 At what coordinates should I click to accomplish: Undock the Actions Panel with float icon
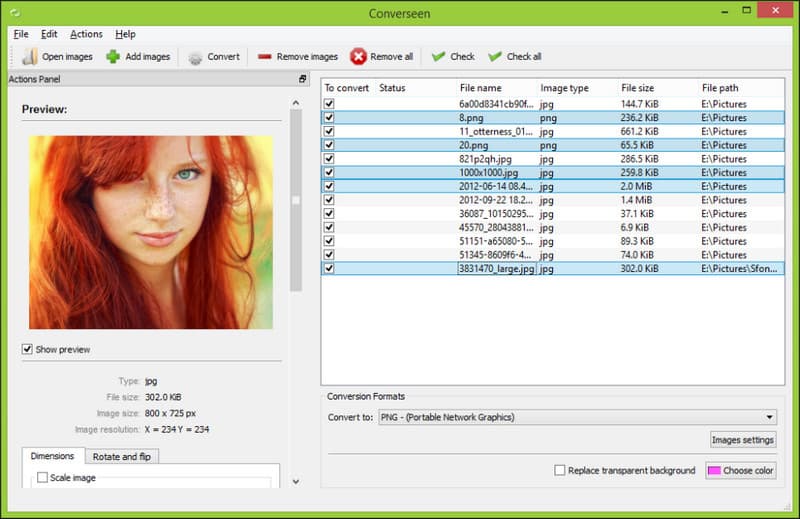point(303,79)
